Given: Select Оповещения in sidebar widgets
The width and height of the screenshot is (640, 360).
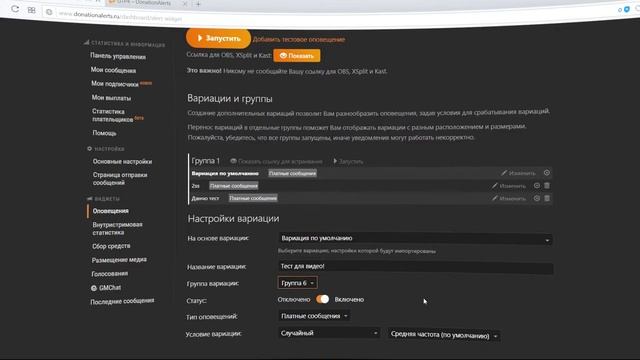Looking at the screenshot, I should tap(111, 211).
